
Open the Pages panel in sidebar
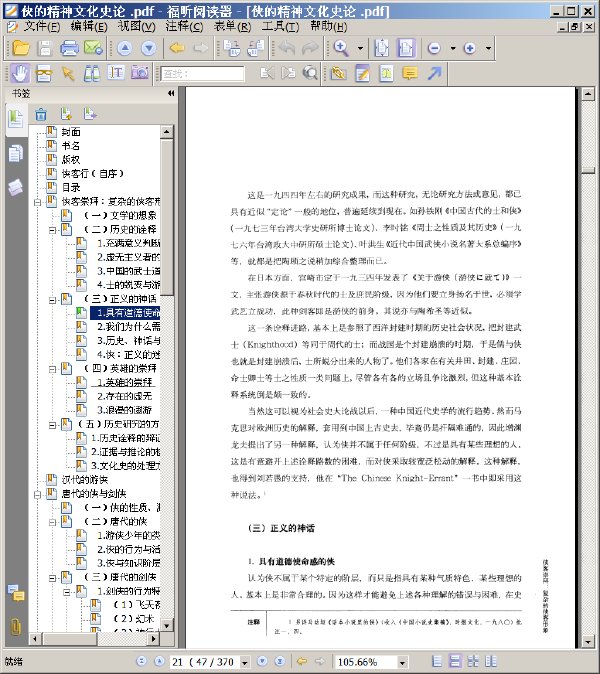click(x=15, y=153)
